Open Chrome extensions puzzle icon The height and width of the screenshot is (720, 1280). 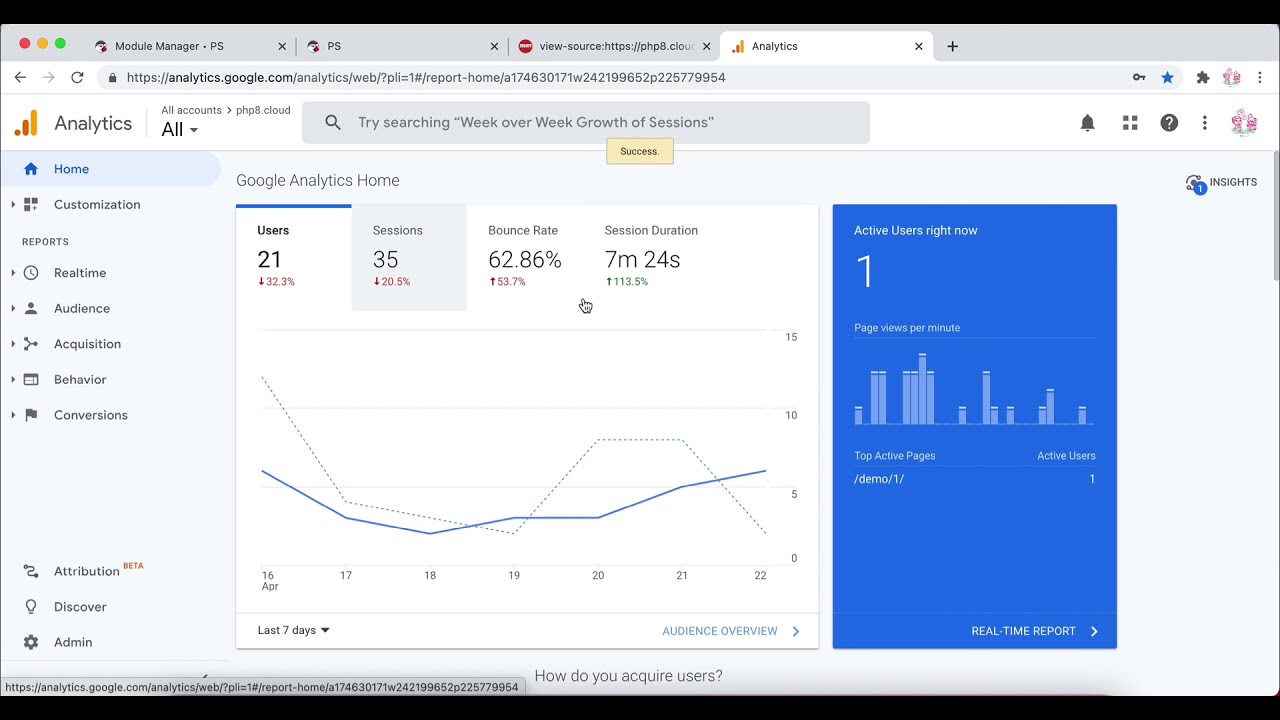1203,77
